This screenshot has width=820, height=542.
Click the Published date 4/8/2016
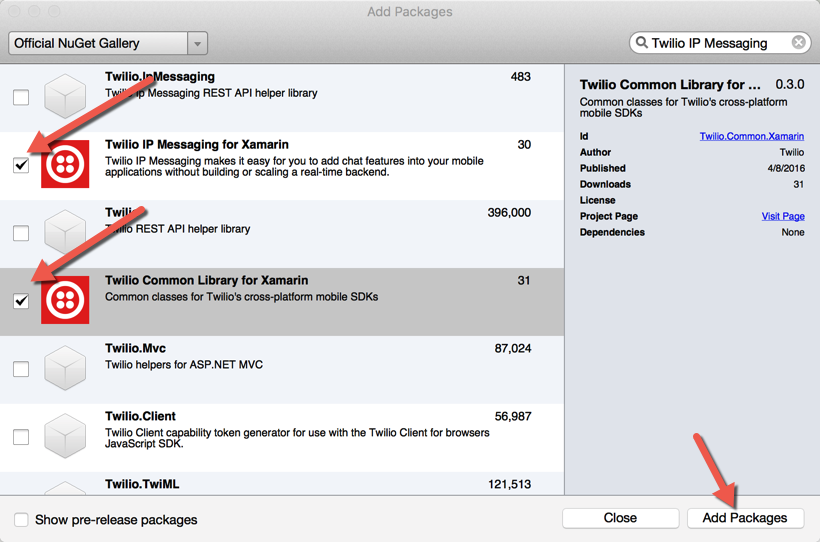786,168
